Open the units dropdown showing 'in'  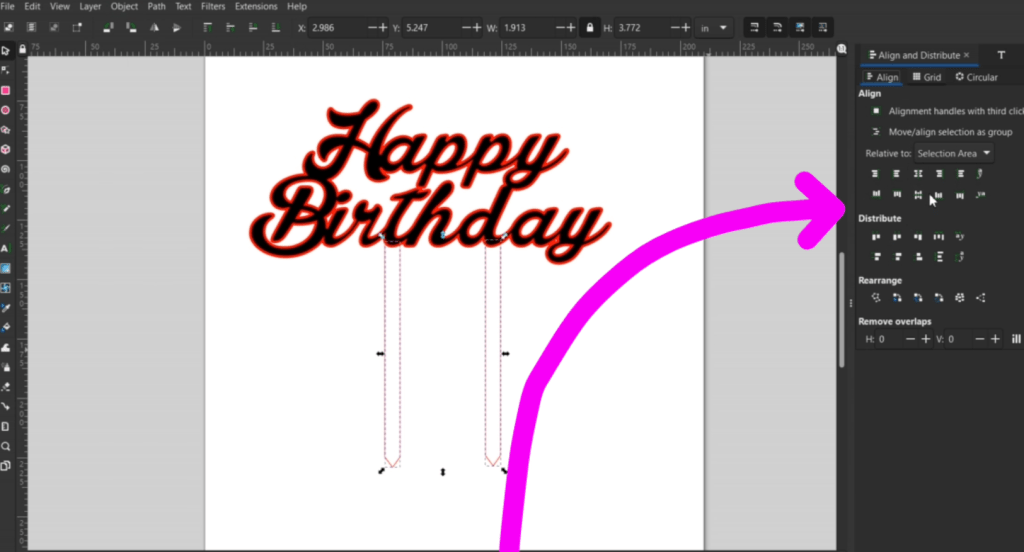tap(715, 28)
